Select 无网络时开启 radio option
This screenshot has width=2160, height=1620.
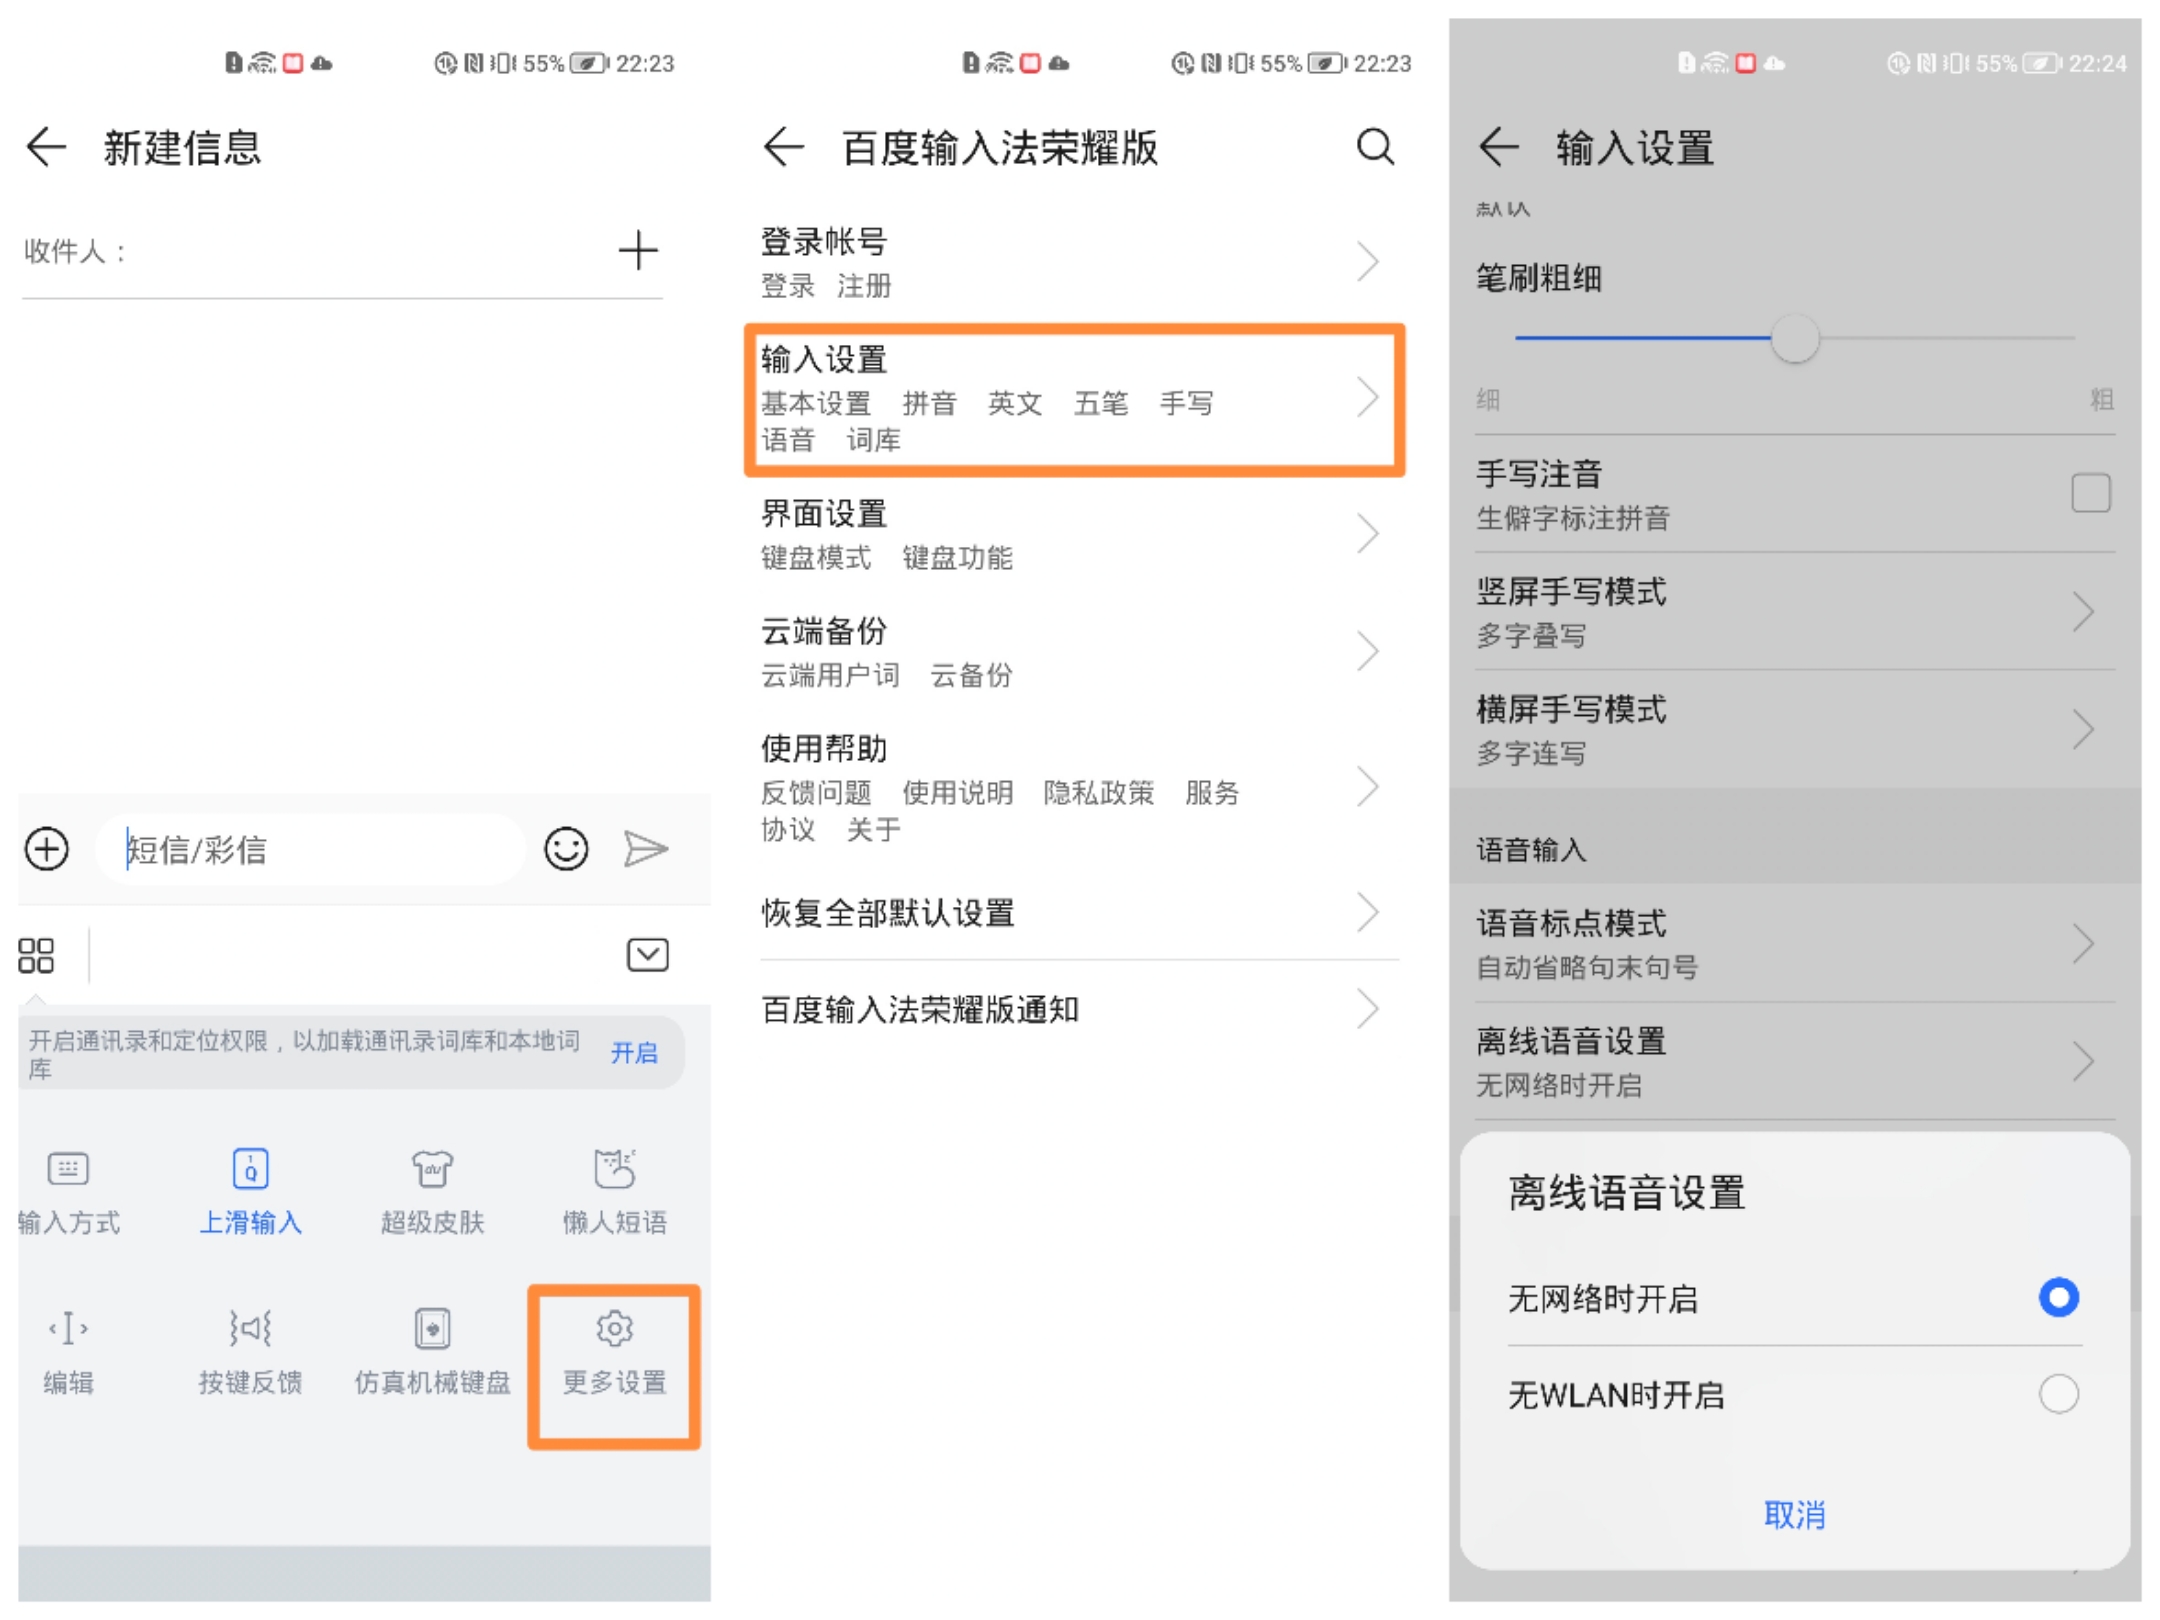2058,1297
